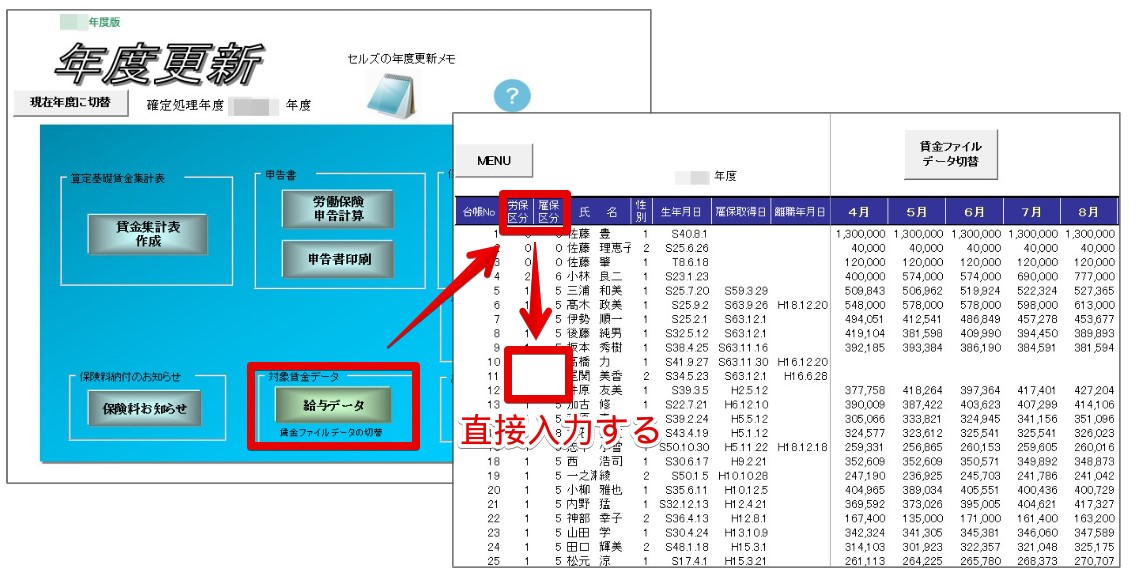
Task: Select the 雇保区分 column header
Action: click(x=549, y=212)
